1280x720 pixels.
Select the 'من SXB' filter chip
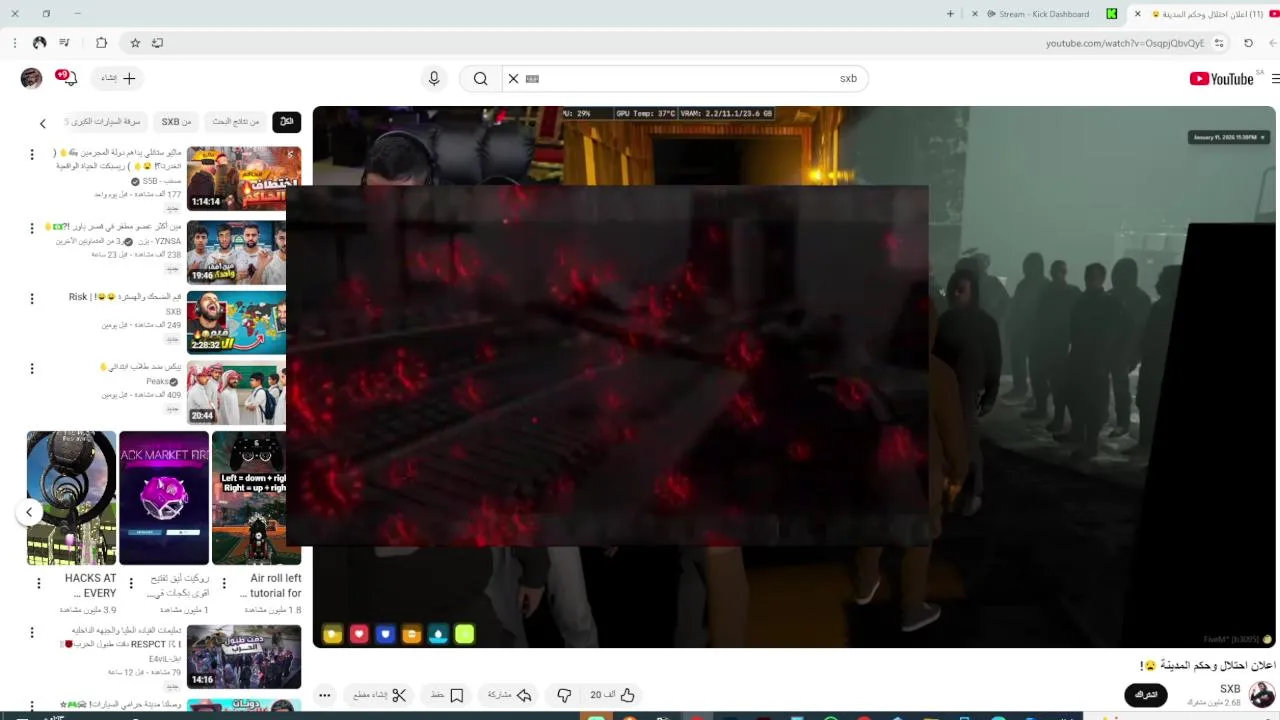click(176, 122)
